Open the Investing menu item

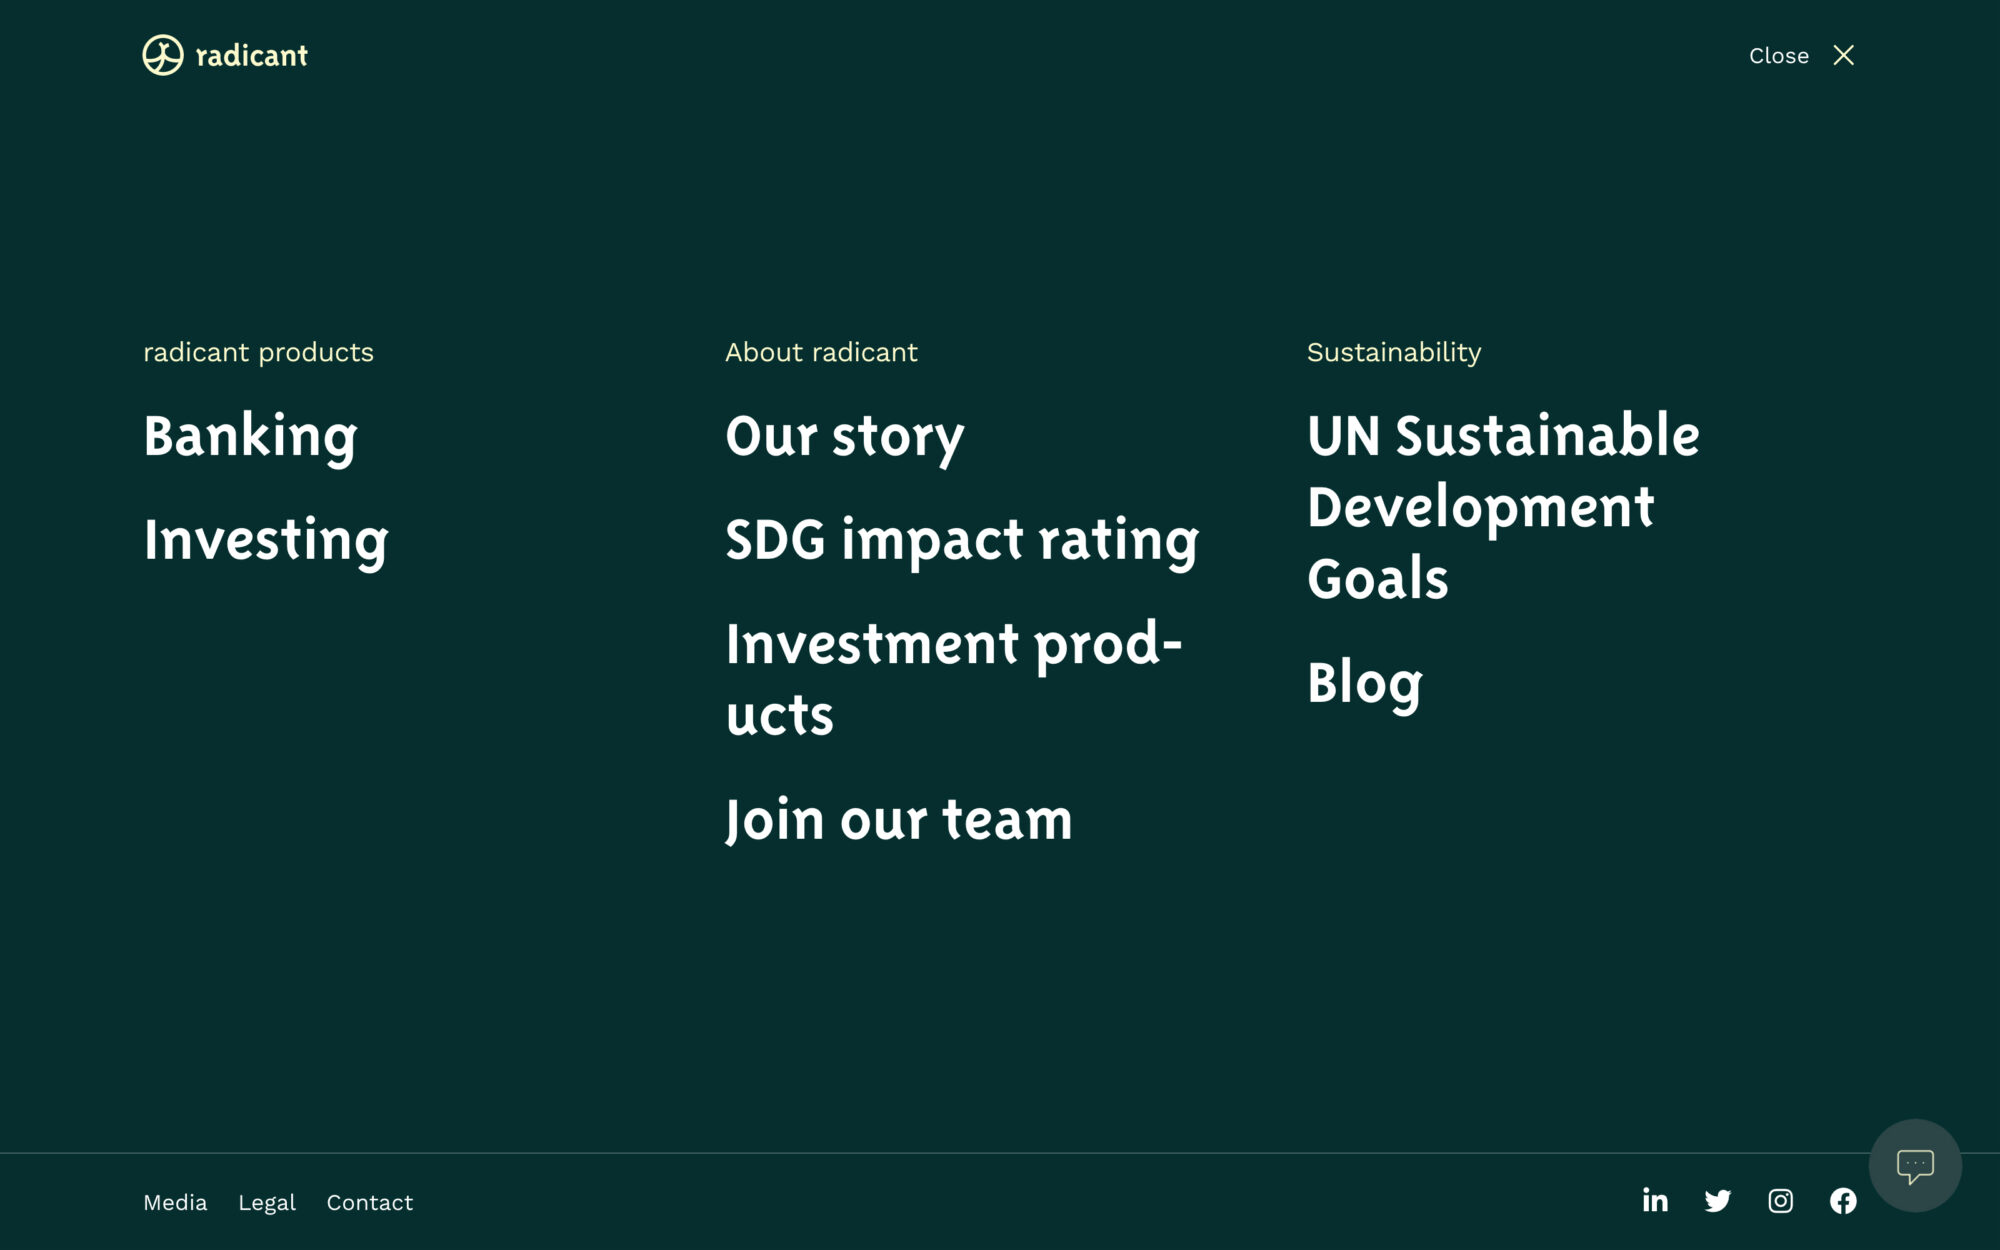(265, 541)
